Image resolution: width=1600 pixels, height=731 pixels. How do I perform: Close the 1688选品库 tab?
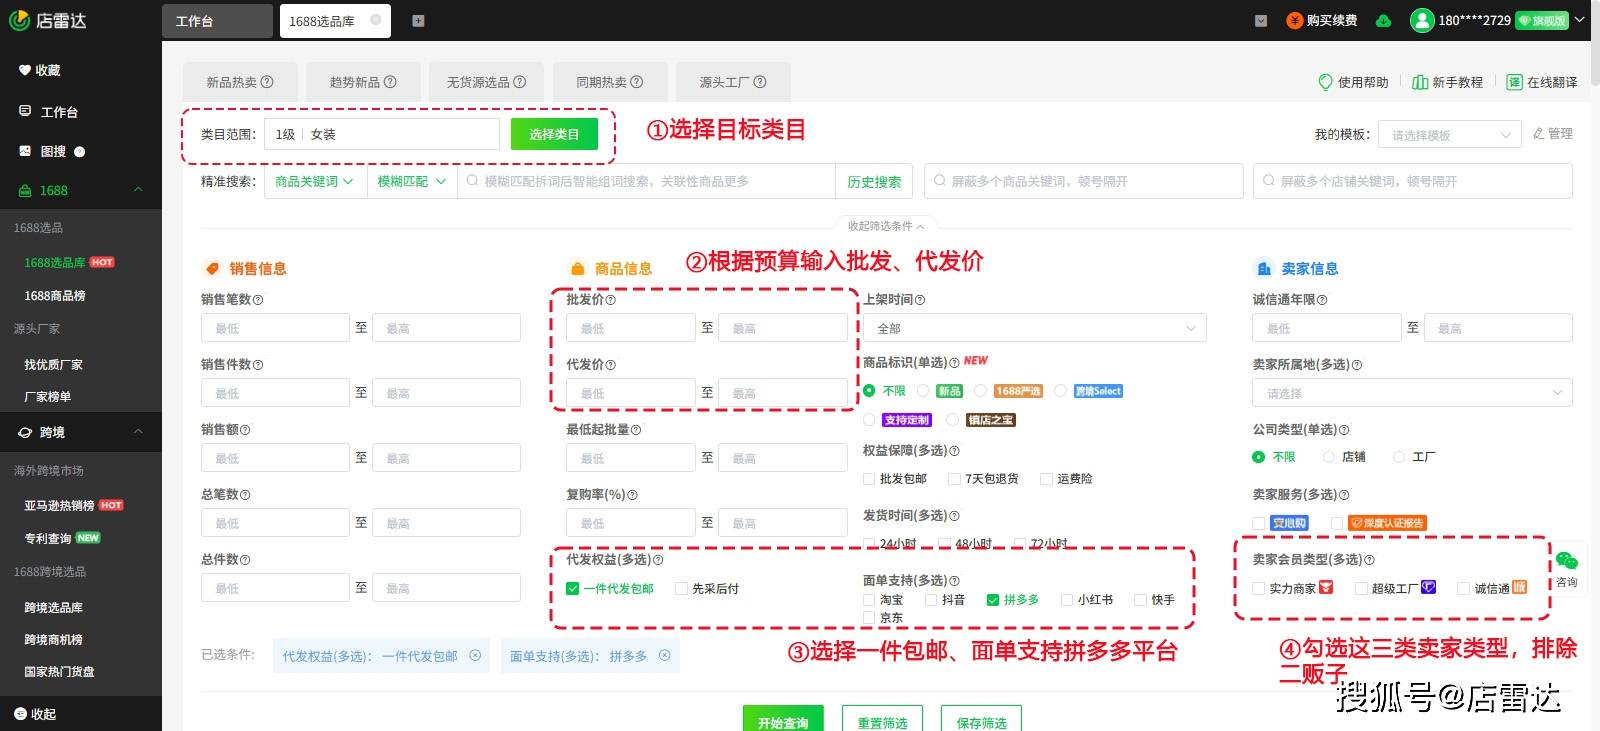(x=376, y=20)
